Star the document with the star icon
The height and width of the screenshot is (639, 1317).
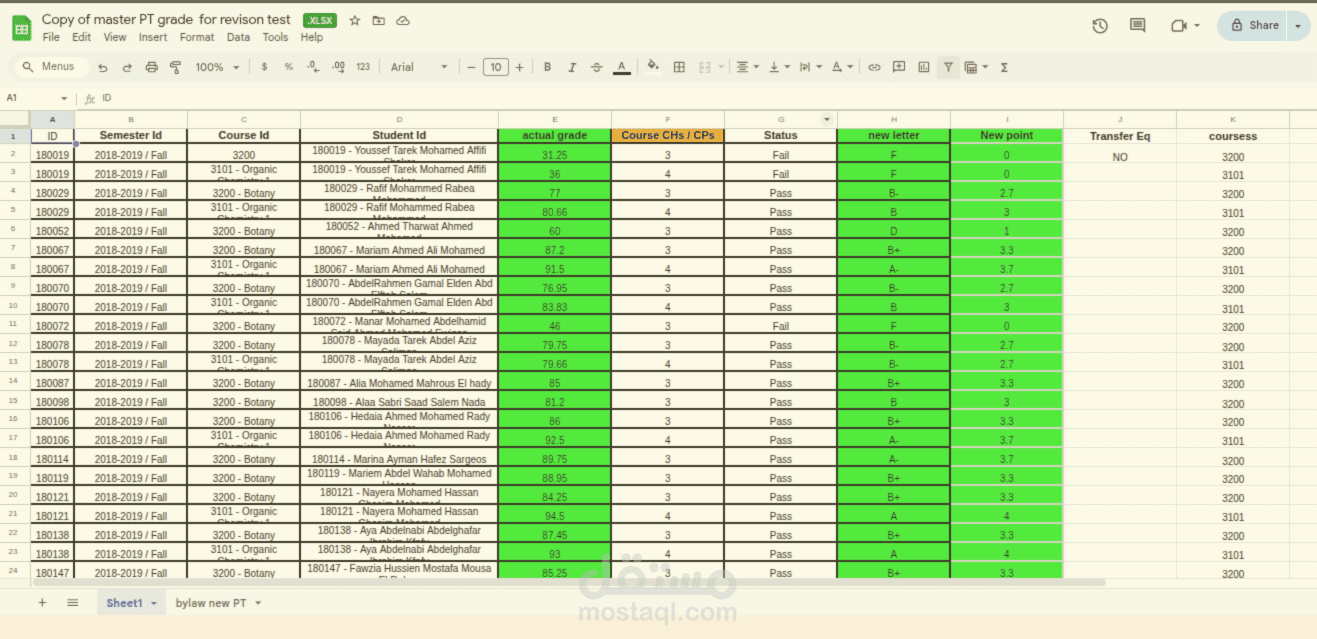click(x=355, y=20)
